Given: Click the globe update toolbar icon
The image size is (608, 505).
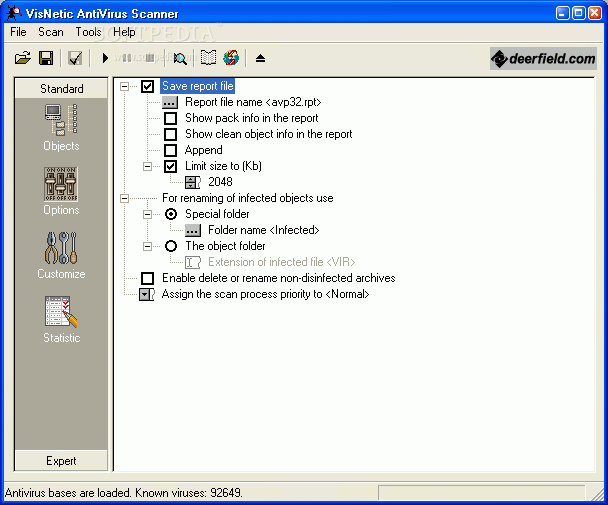Looking at the screenshot, I should coord(231,58).
